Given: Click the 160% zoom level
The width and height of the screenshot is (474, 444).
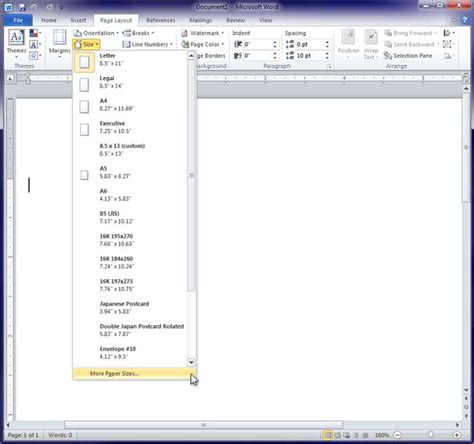Looking at the screenshot, I should tap(382, 435).
